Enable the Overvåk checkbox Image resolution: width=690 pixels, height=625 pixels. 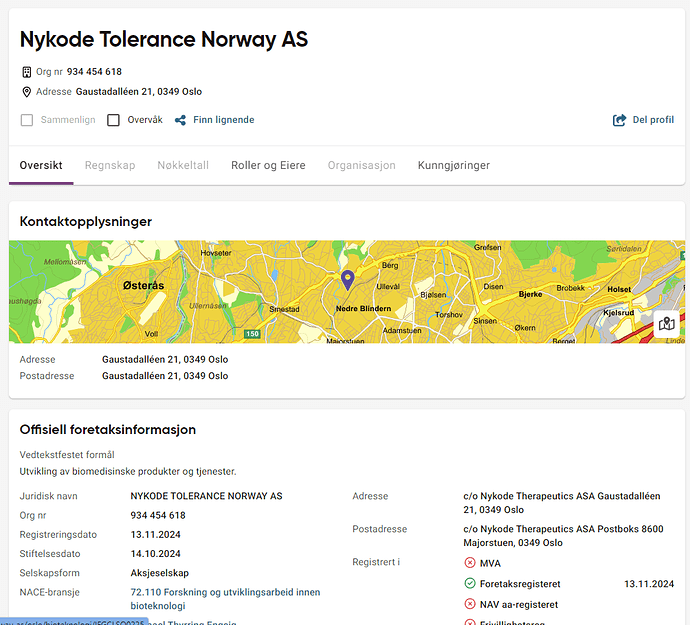click(114, 120)
